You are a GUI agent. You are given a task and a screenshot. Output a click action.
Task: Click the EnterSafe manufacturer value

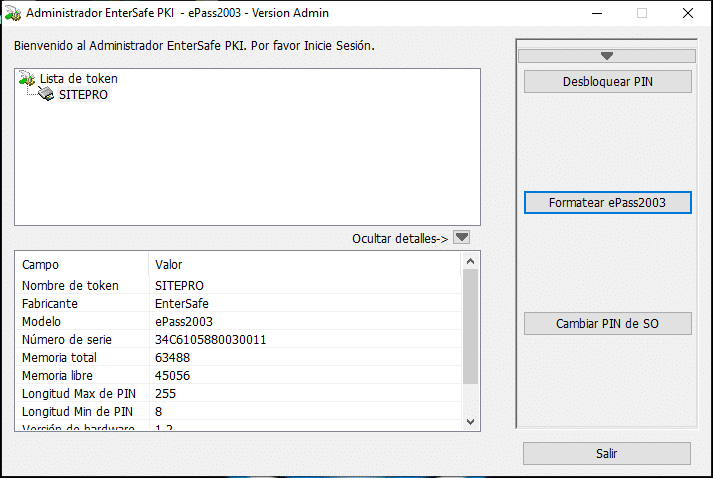(182, 303)
